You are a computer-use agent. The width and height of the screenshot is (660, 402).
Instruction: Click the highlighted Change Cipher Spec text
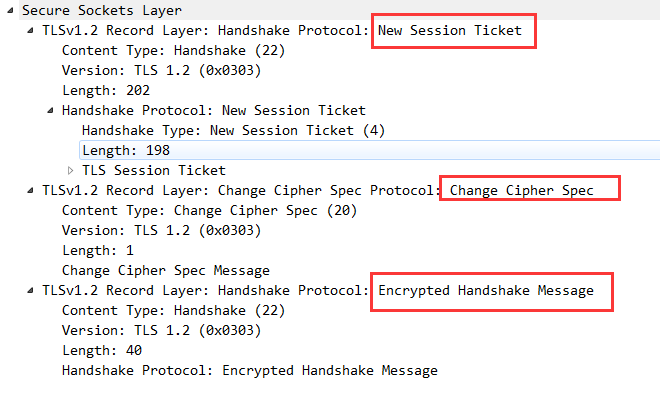coord(522,191)
